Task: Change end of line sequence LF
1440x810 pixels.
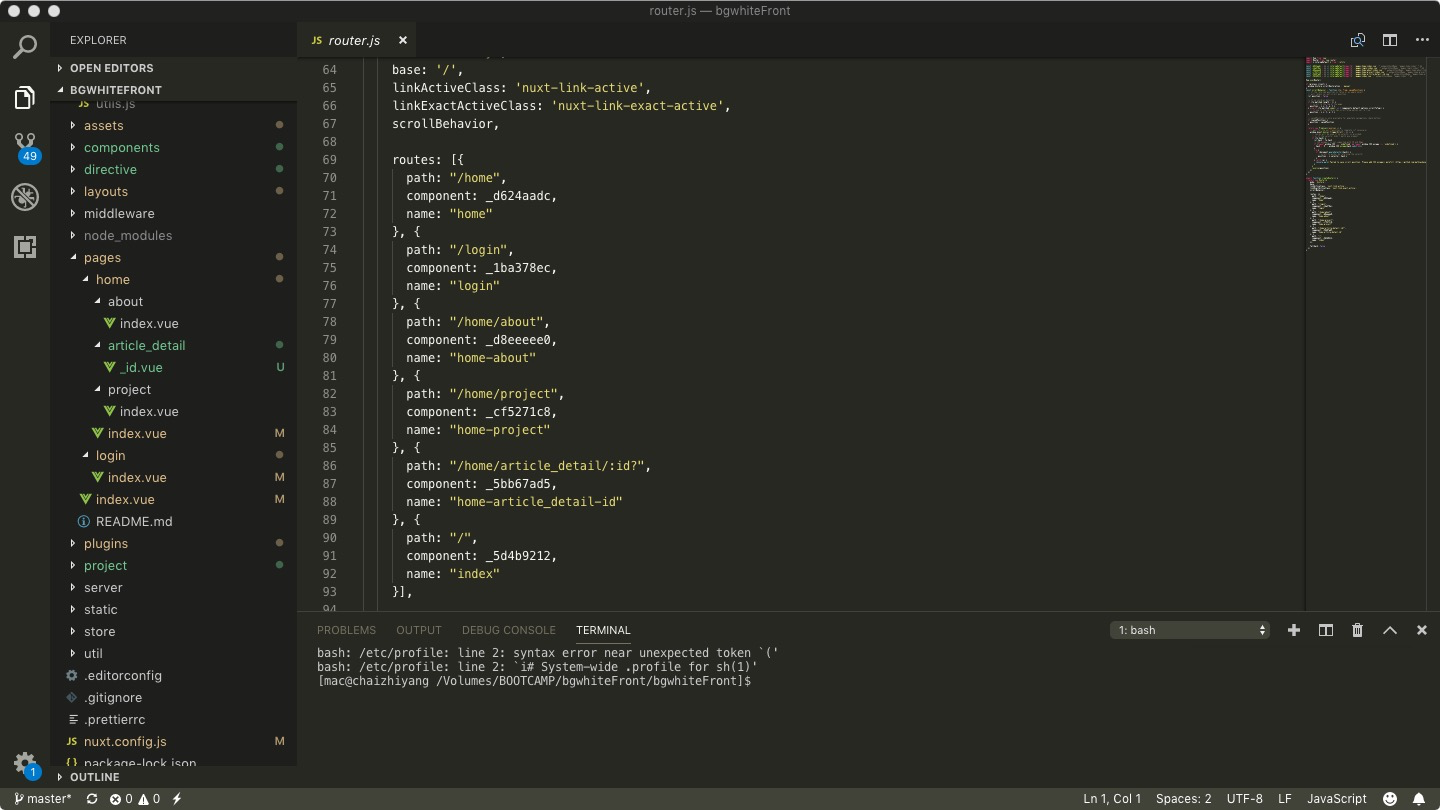Action: 1285,799
